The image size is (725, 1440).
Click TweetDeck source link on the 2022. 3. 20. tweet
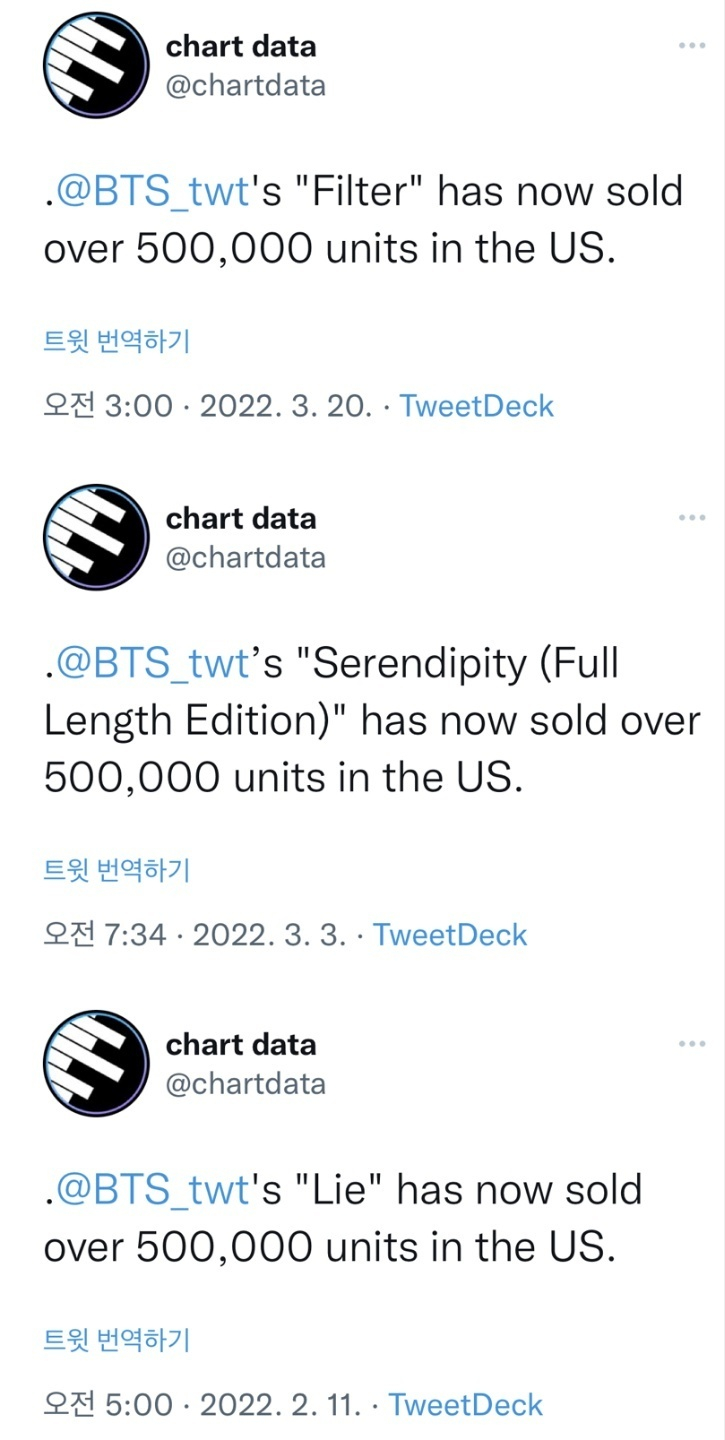tap(476, 406)
